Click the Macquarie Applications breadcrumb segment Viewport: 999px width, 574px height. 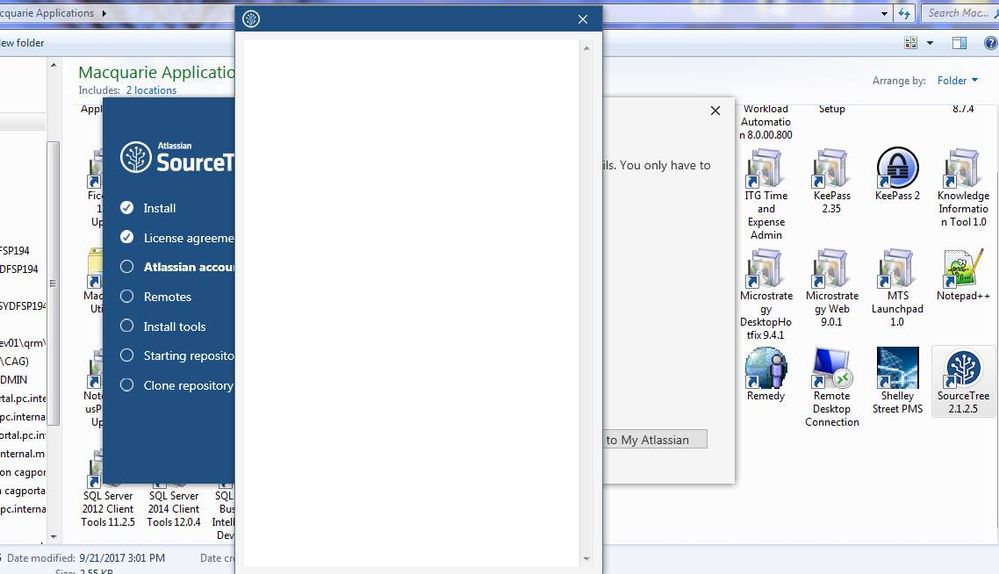pos(48,13)
